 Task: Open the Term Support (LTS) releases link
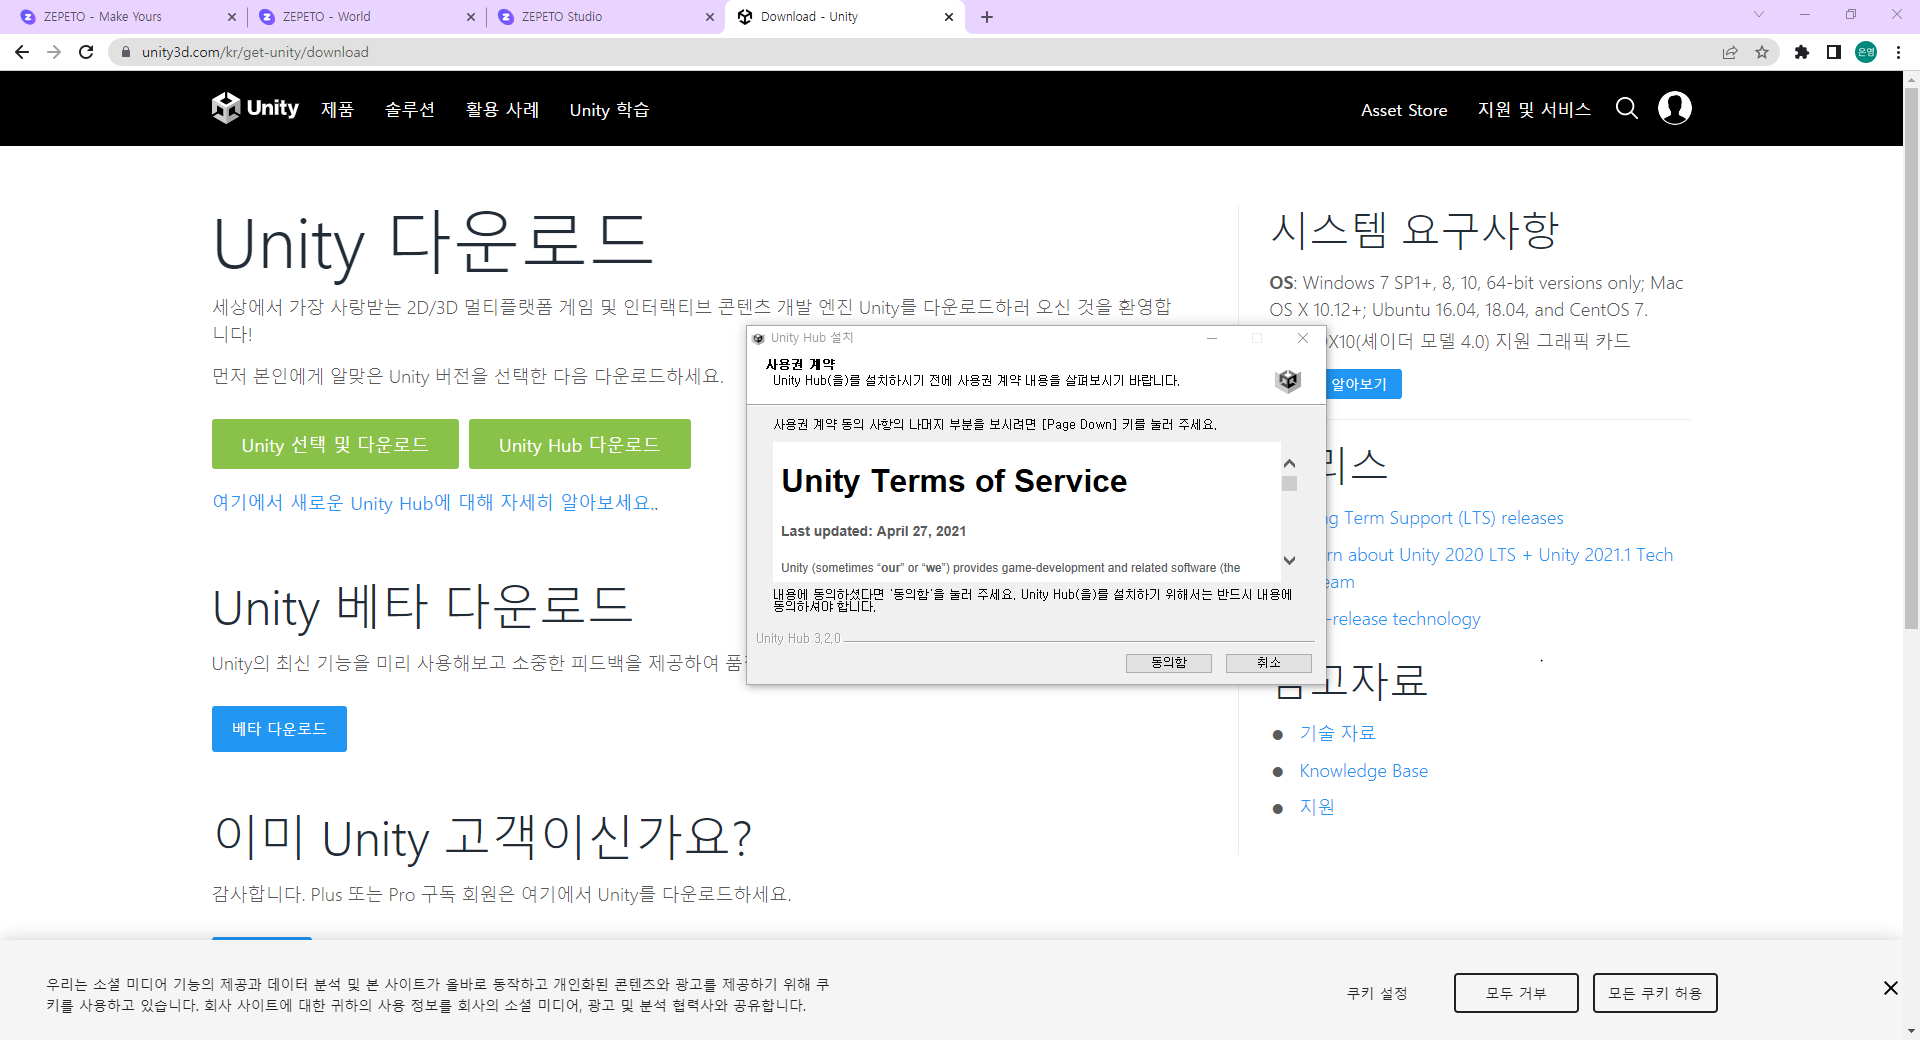(1445, 518)
